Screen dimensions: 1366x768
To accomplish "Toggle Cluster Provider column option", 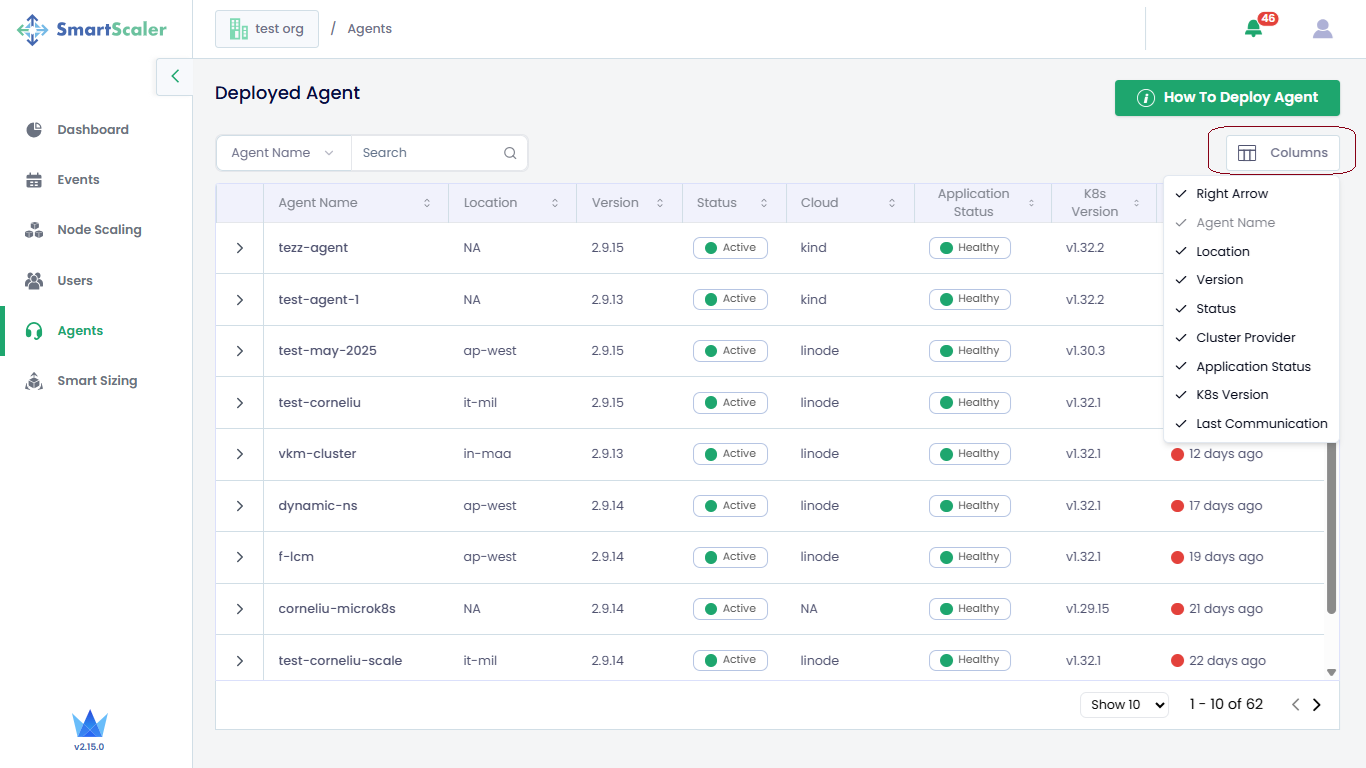I will (x=1251, y=338).
